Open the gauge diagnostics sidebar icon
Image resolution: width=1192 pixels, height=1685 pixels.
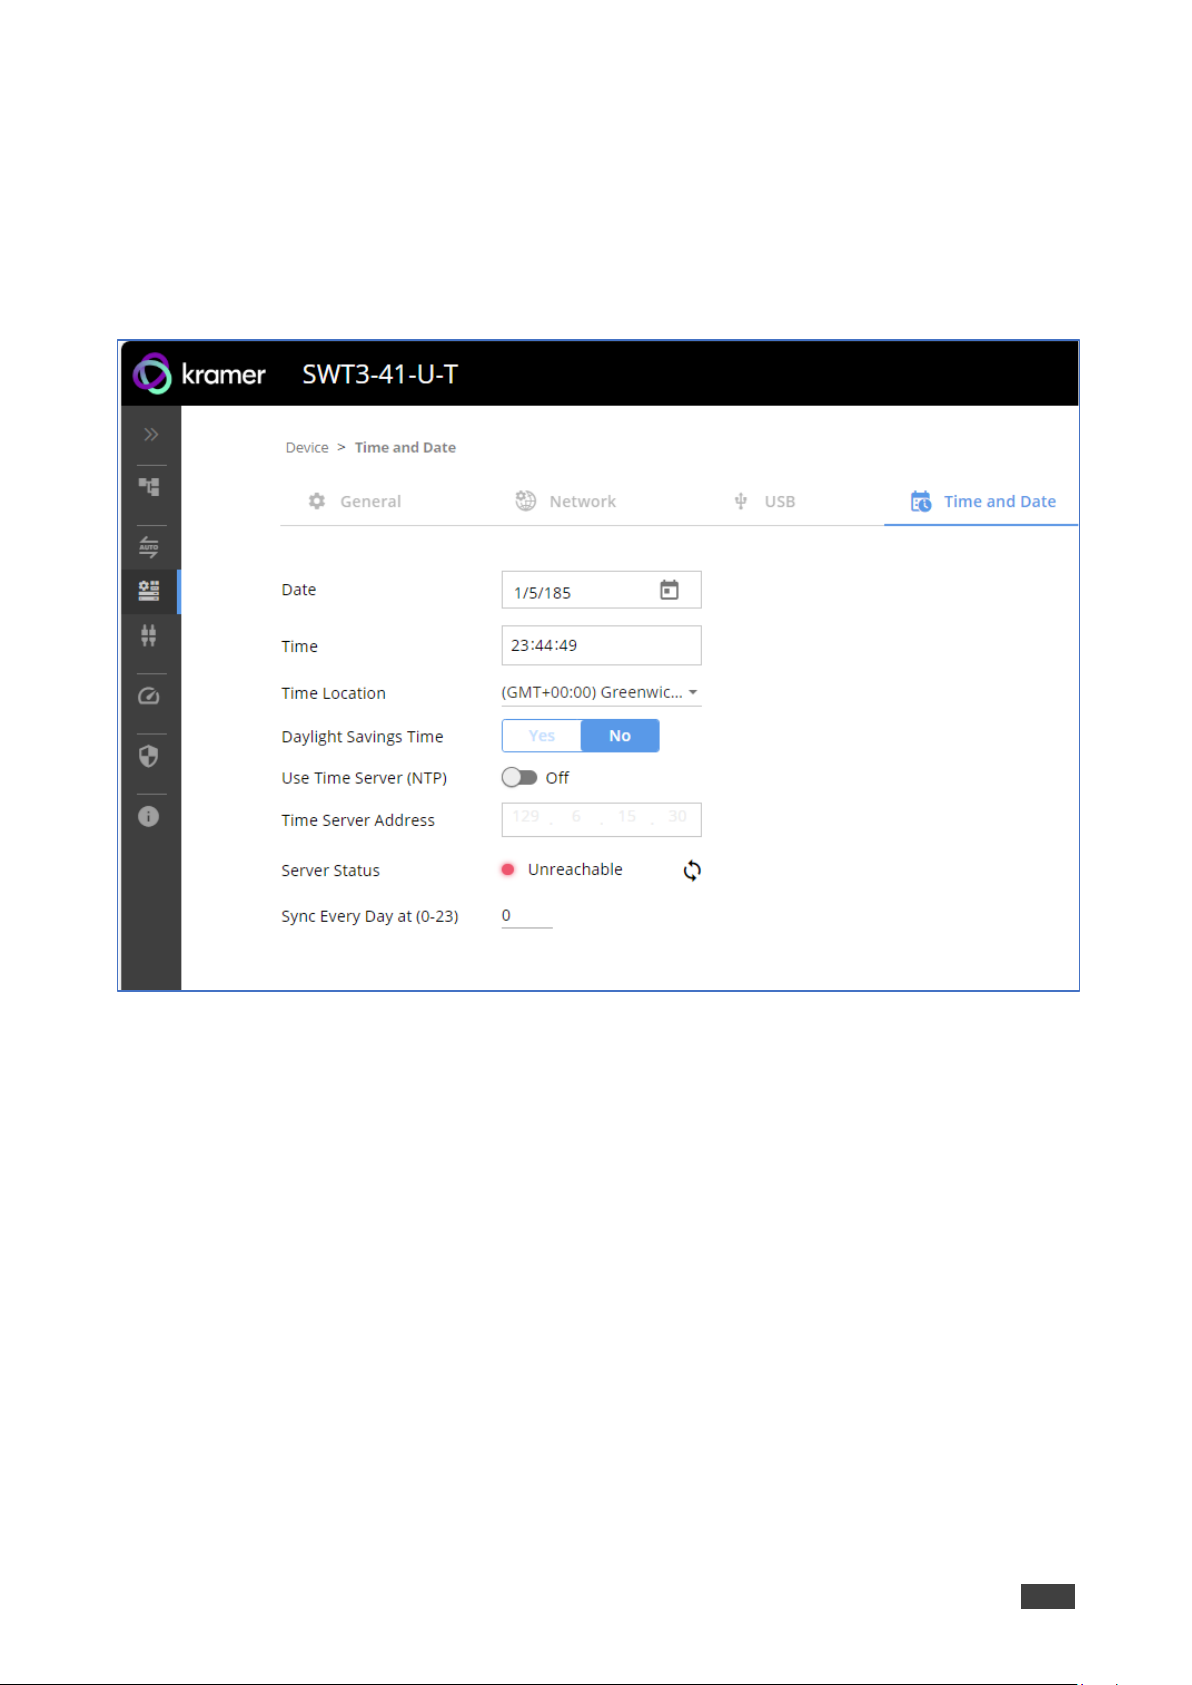[149, 696]
